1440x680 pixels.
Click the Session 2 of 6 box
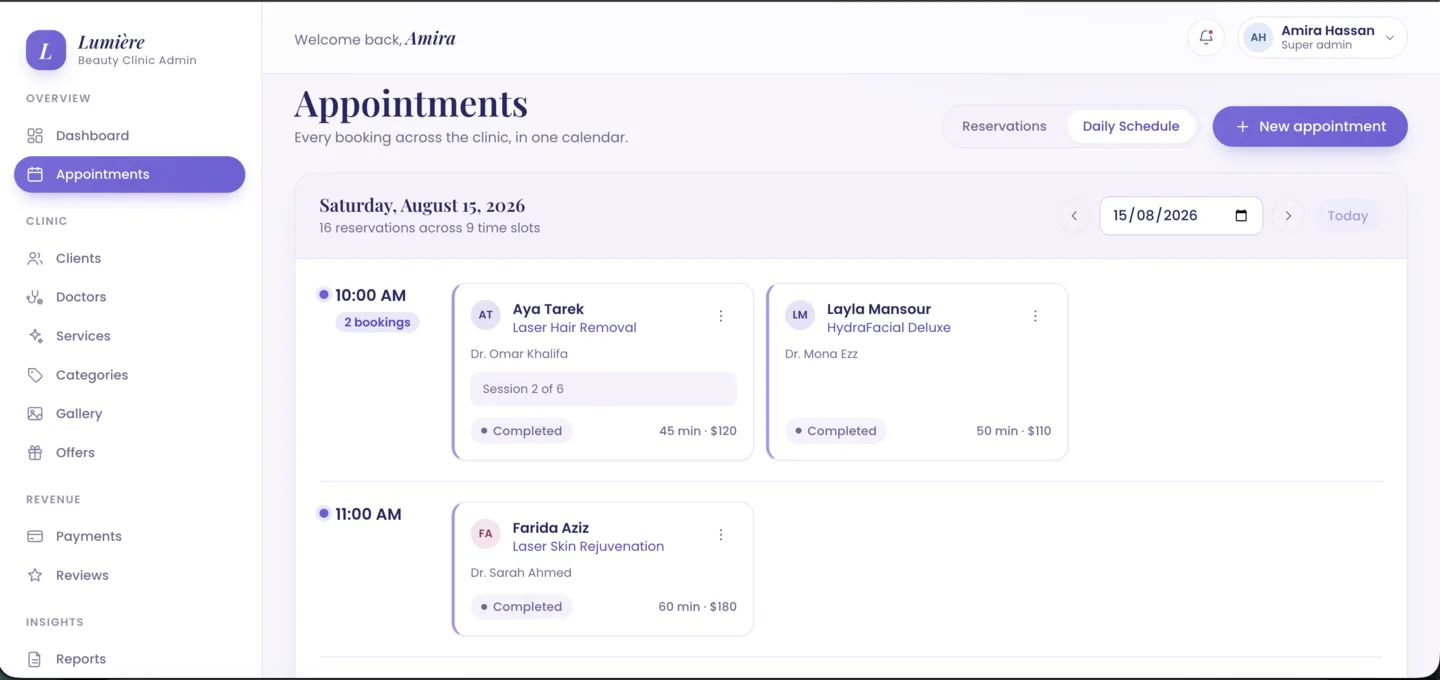click(x=604, y=389)
